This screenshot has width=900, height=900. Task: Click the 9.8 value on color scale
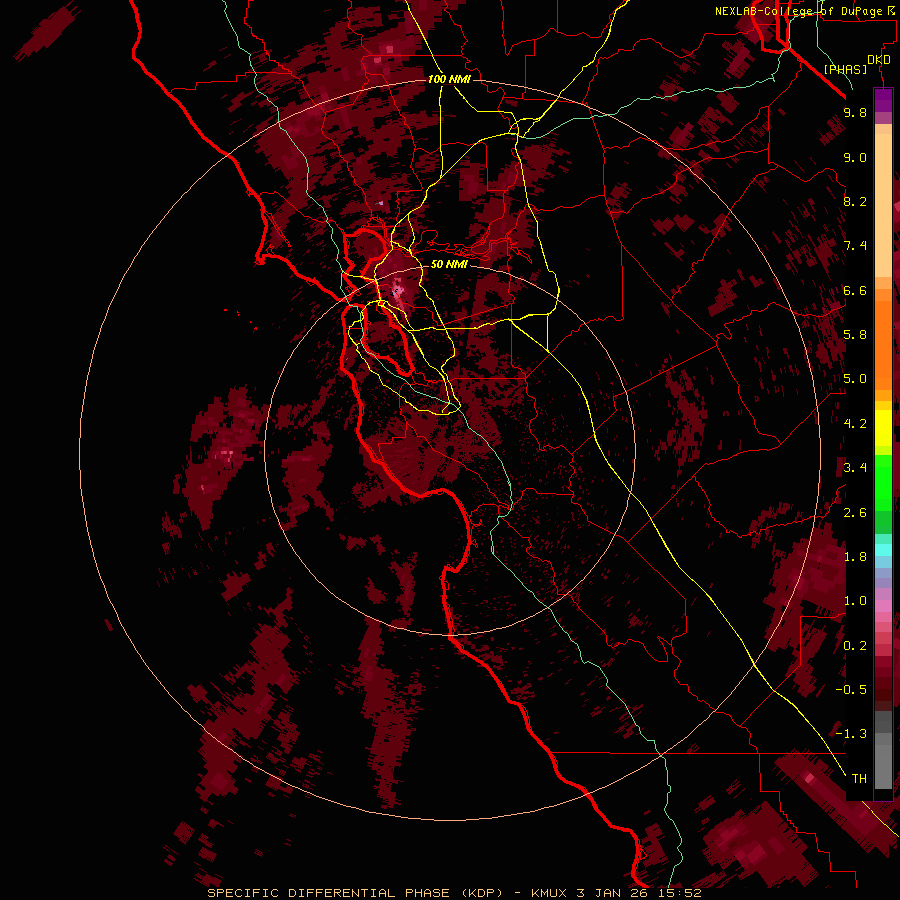tap(855, 112)
